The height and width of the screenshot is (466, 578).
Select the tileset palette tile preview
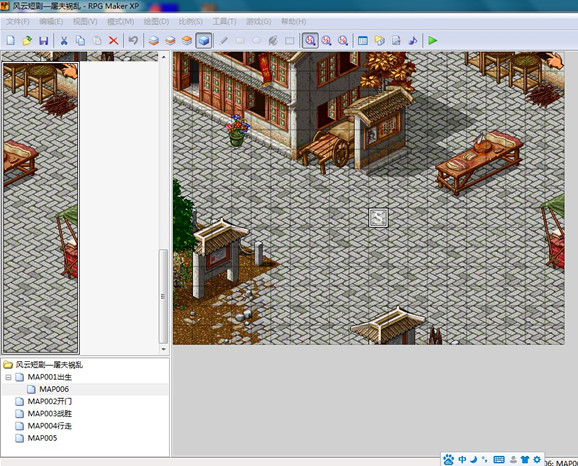41,208
